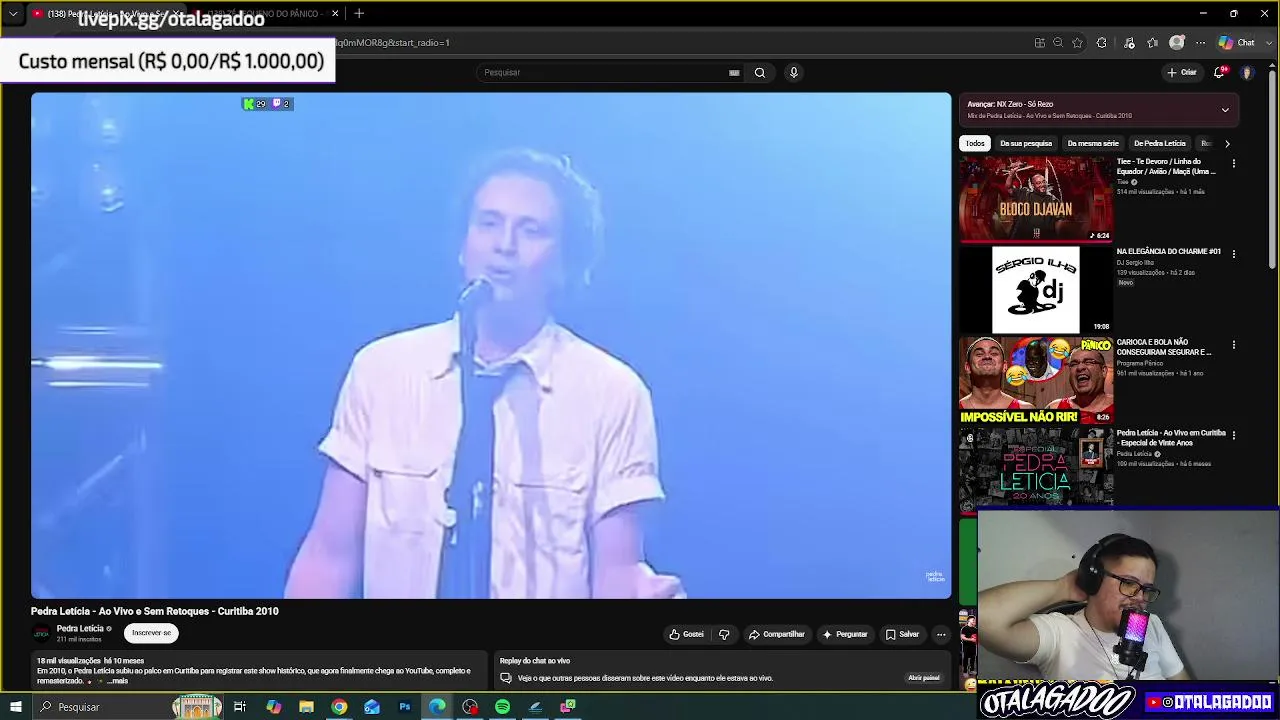
Task: Click the Bloco Djavan video thumbnail
Action: [x=1036, y=199]
